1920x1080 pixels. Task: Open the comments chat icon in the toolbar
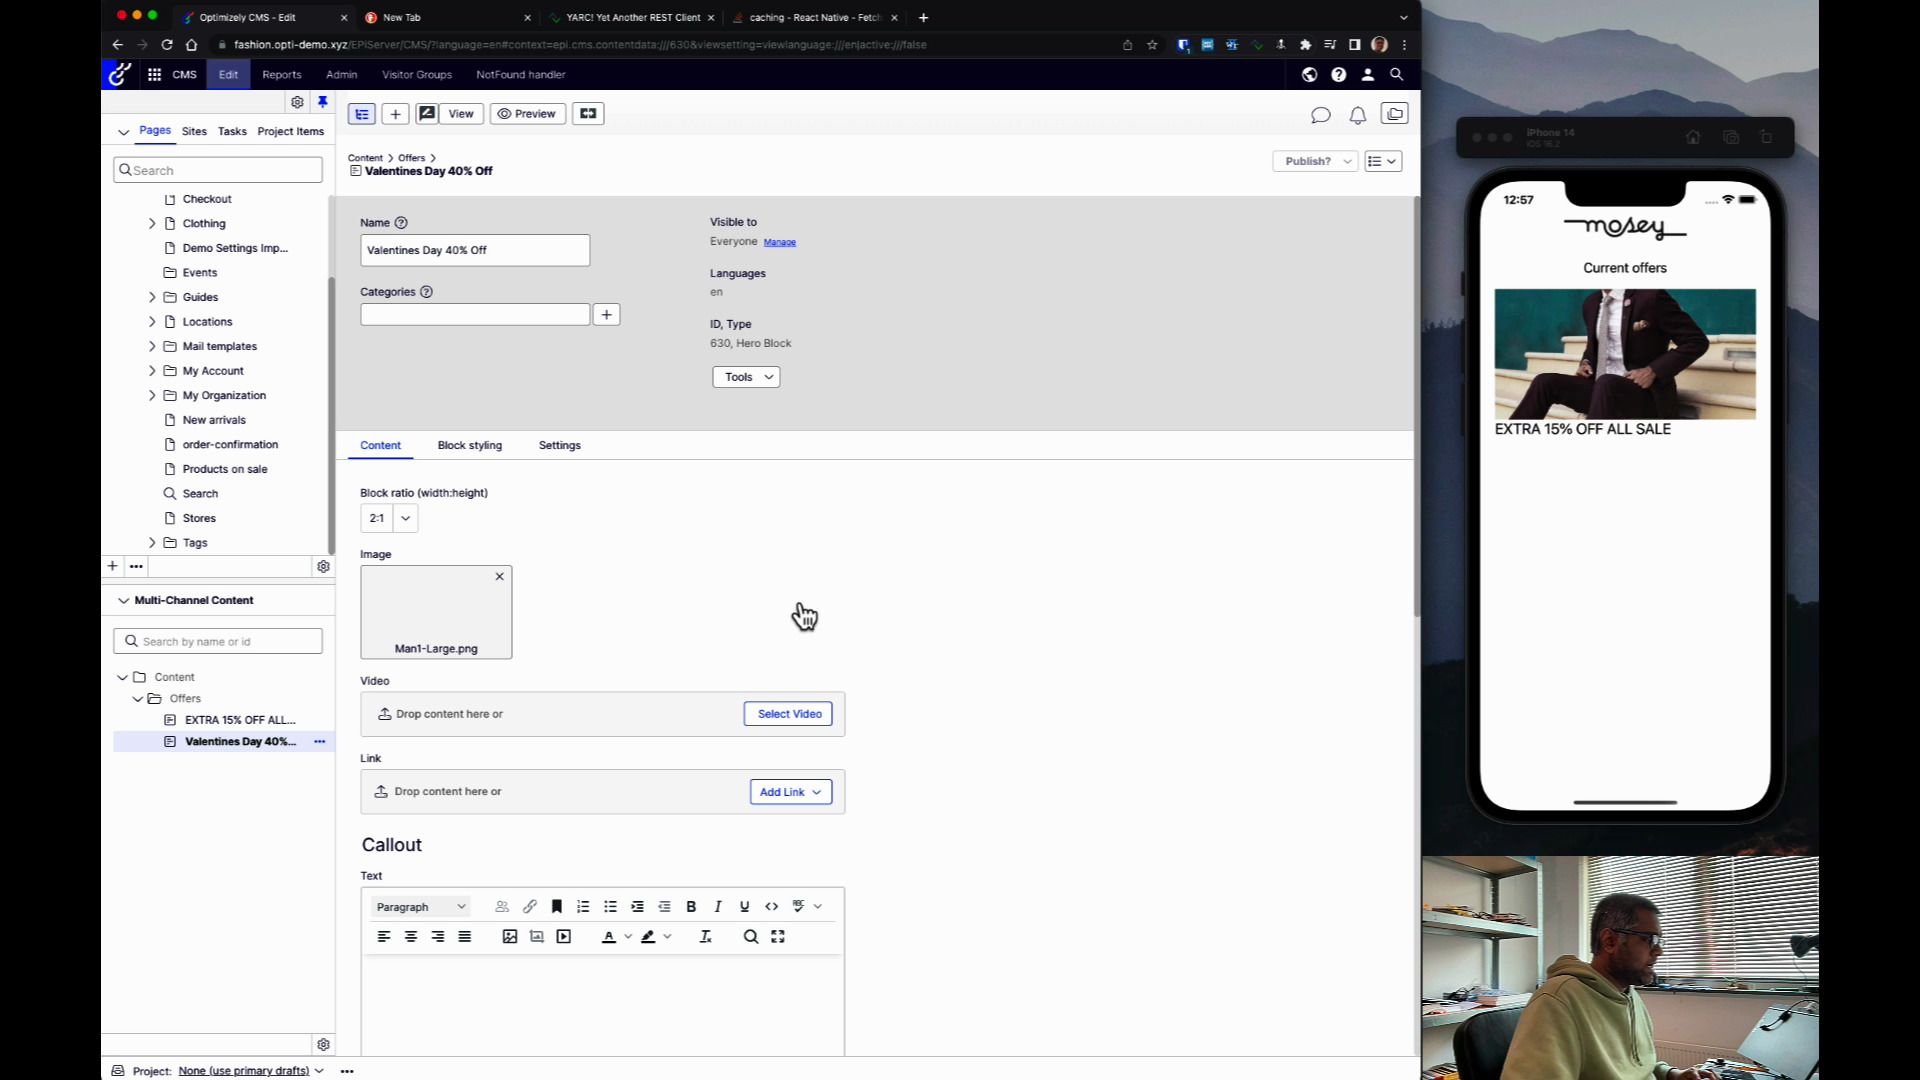[x=1320, y=114]
